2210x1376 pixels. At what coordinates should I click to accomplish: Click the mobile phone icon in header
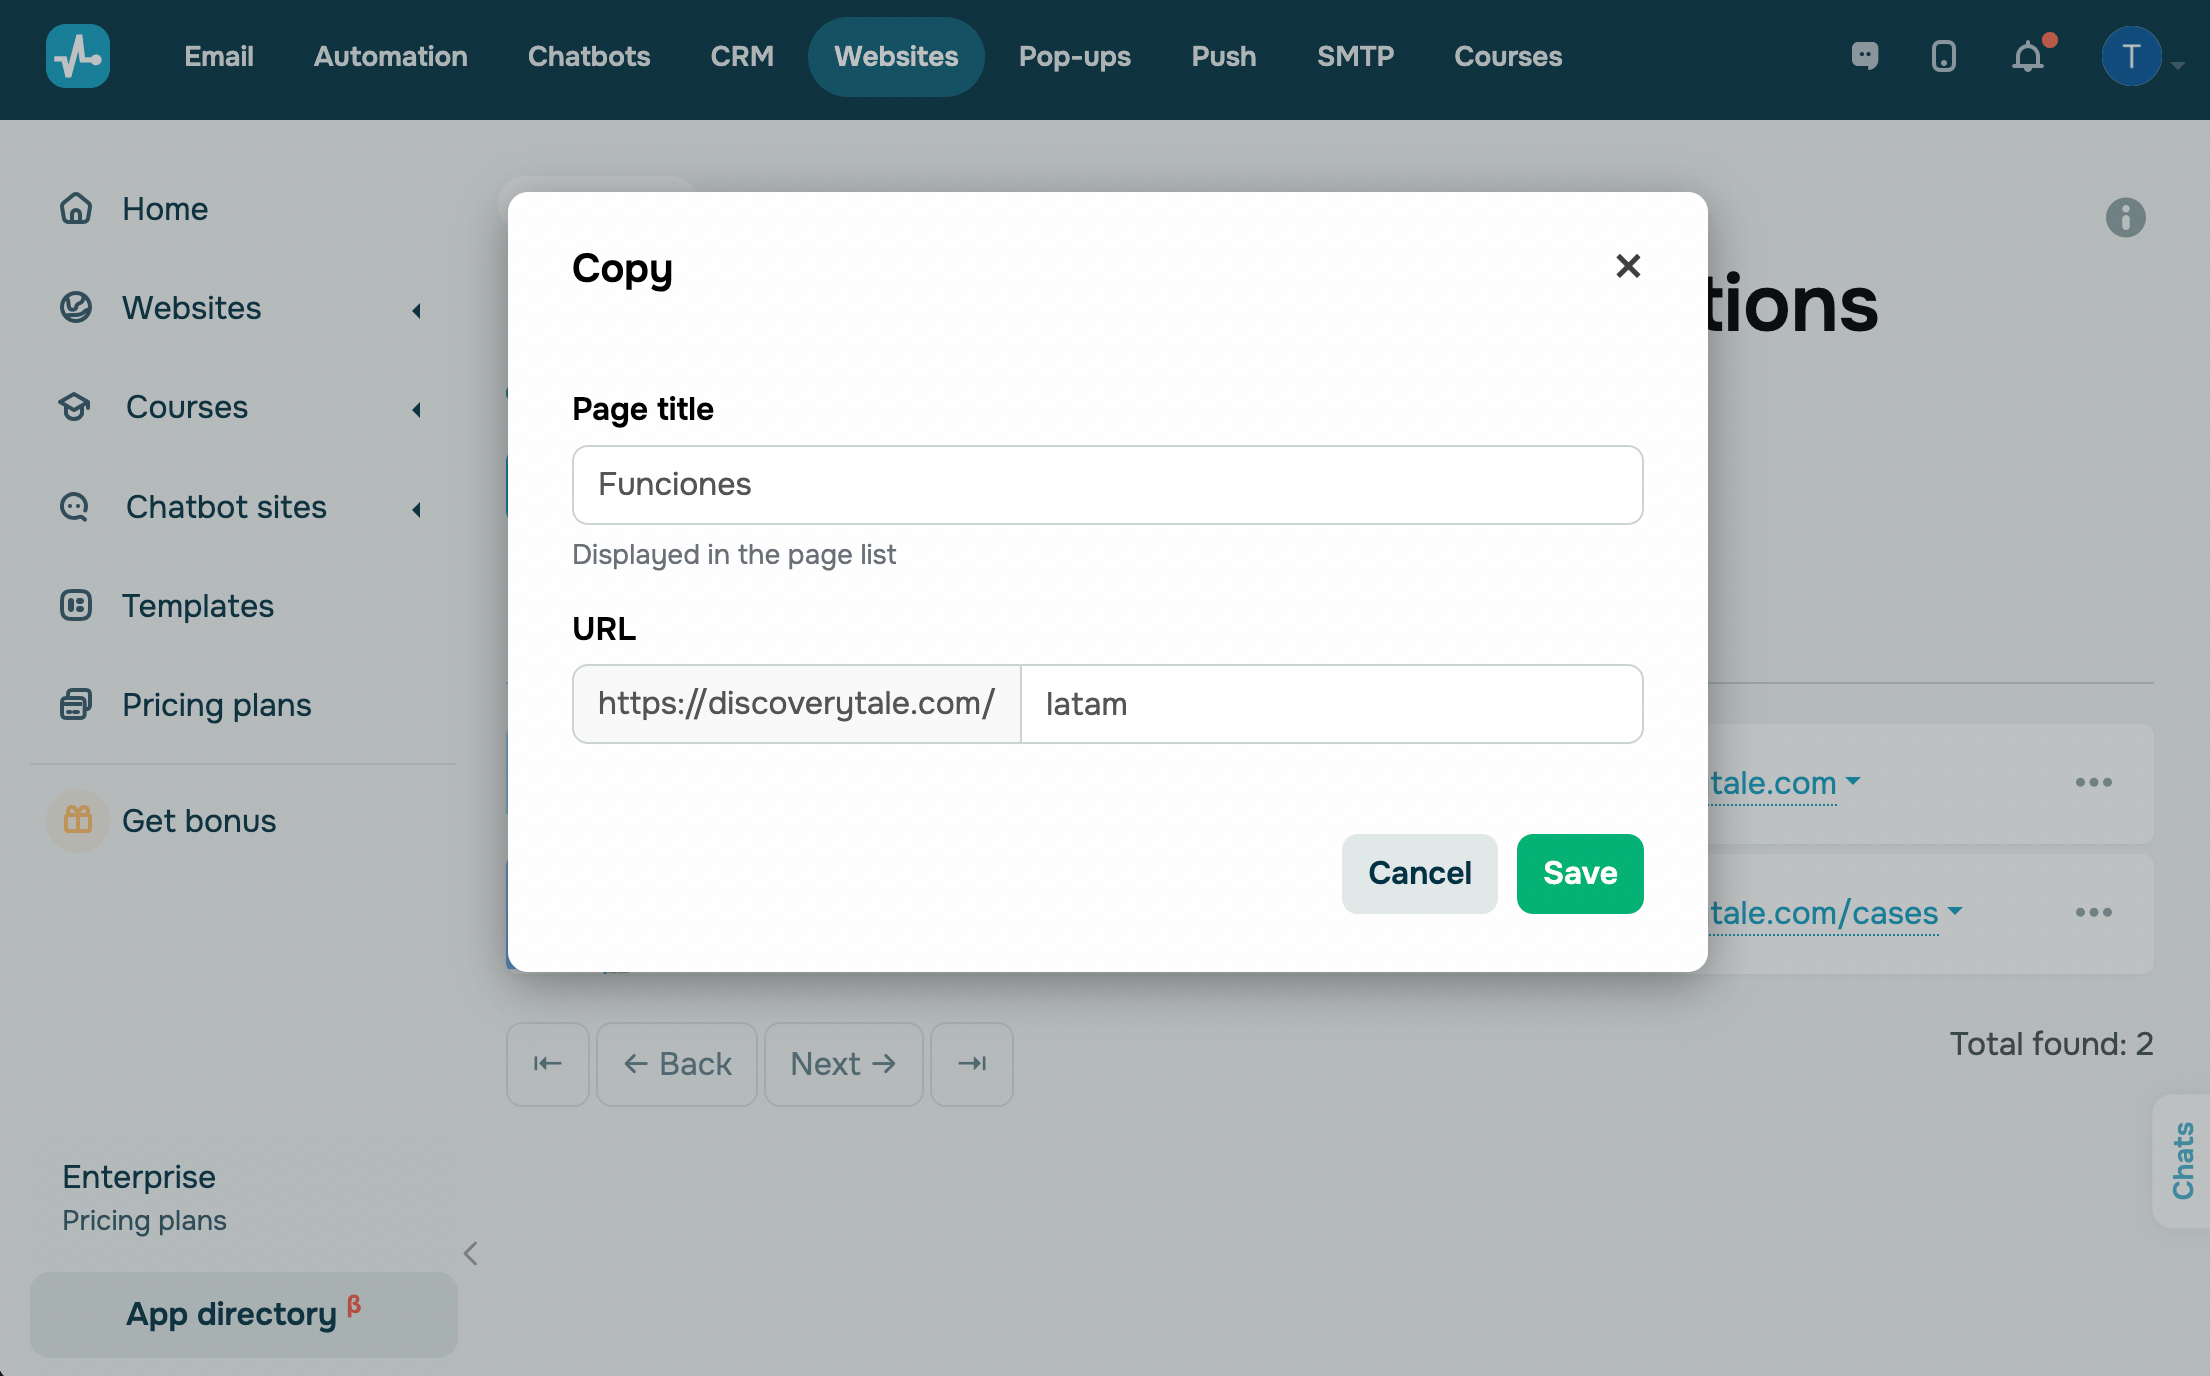(1943, 56)
